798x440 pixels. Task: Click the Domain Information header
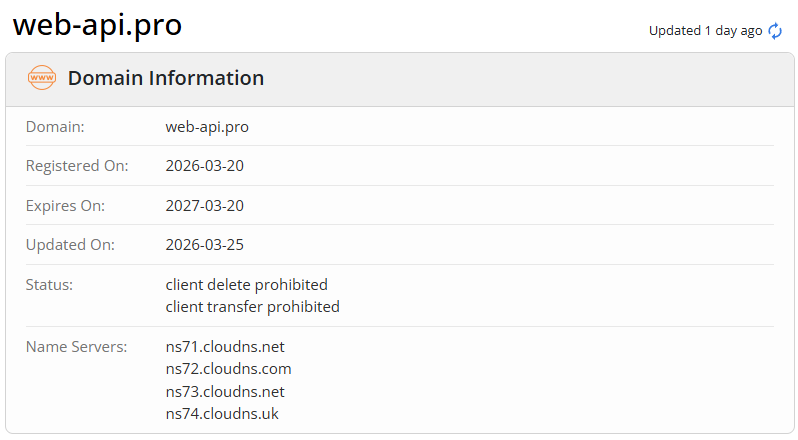[166, 78]
